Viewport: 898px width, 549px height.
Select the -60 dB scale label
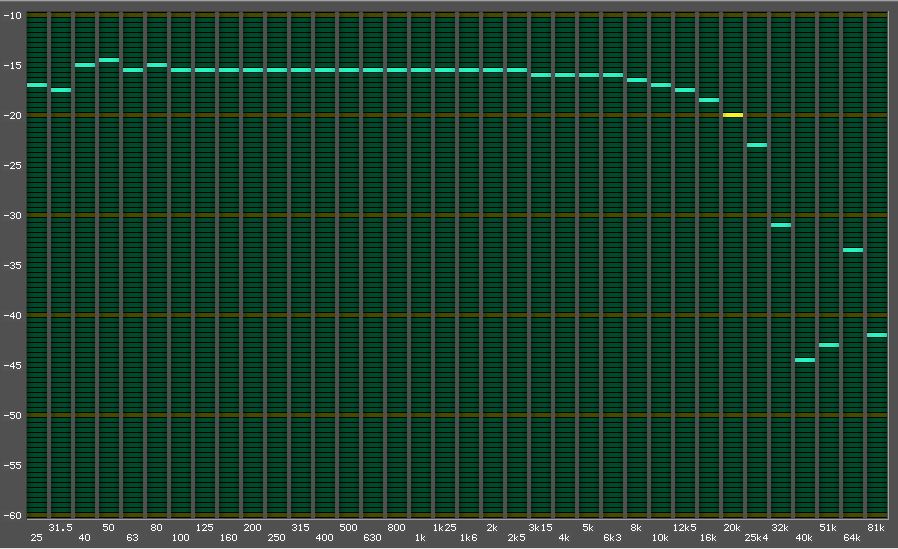point(12,515)
